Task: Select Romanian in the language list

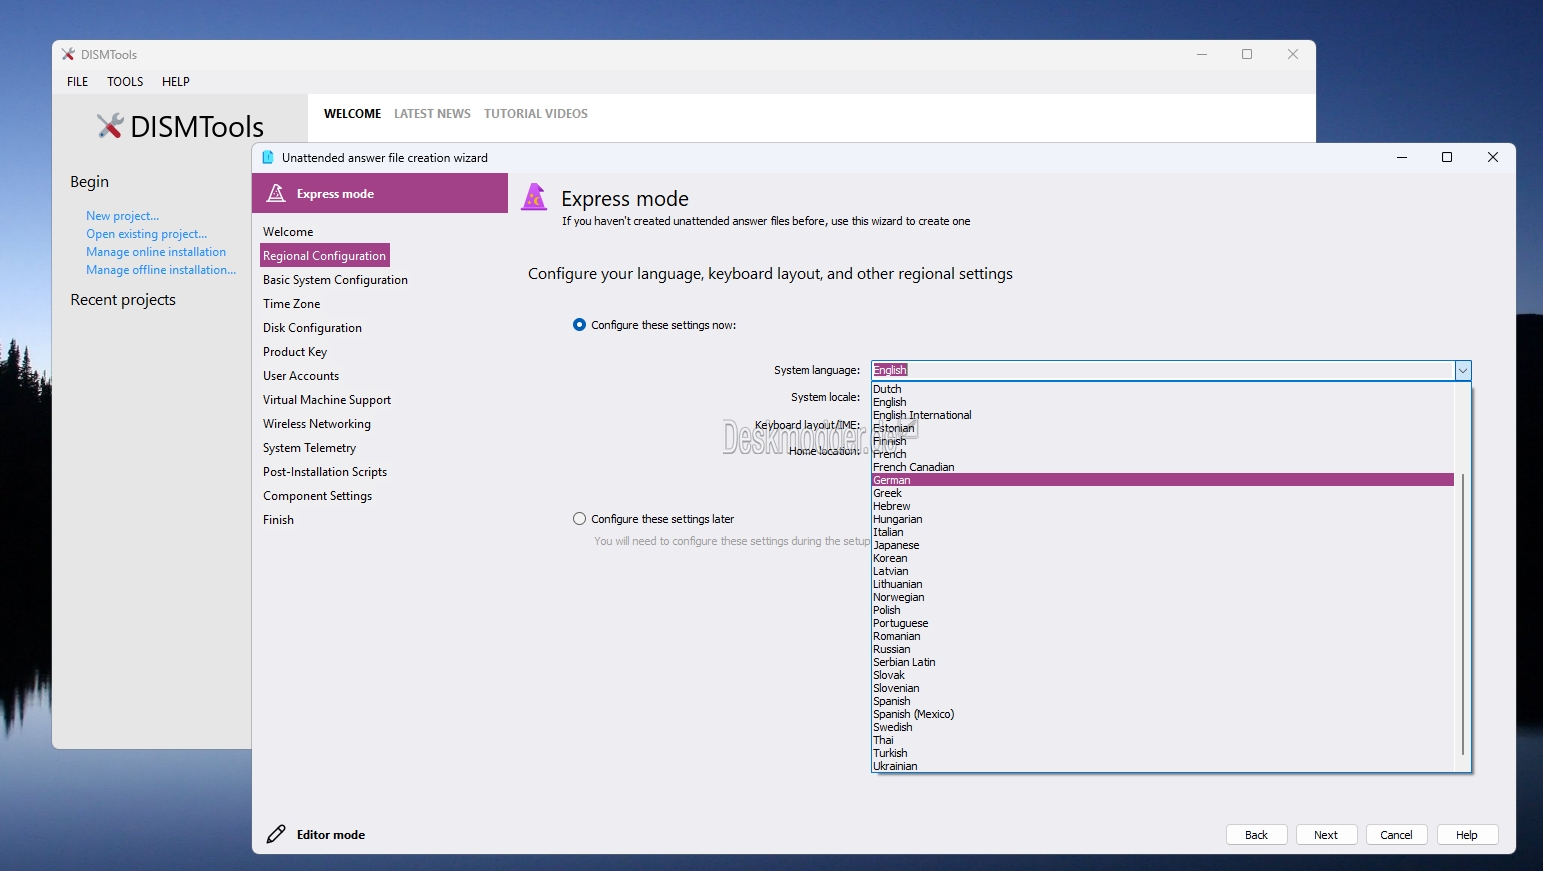Action: pyautogui.click(x=1163, y=636)
